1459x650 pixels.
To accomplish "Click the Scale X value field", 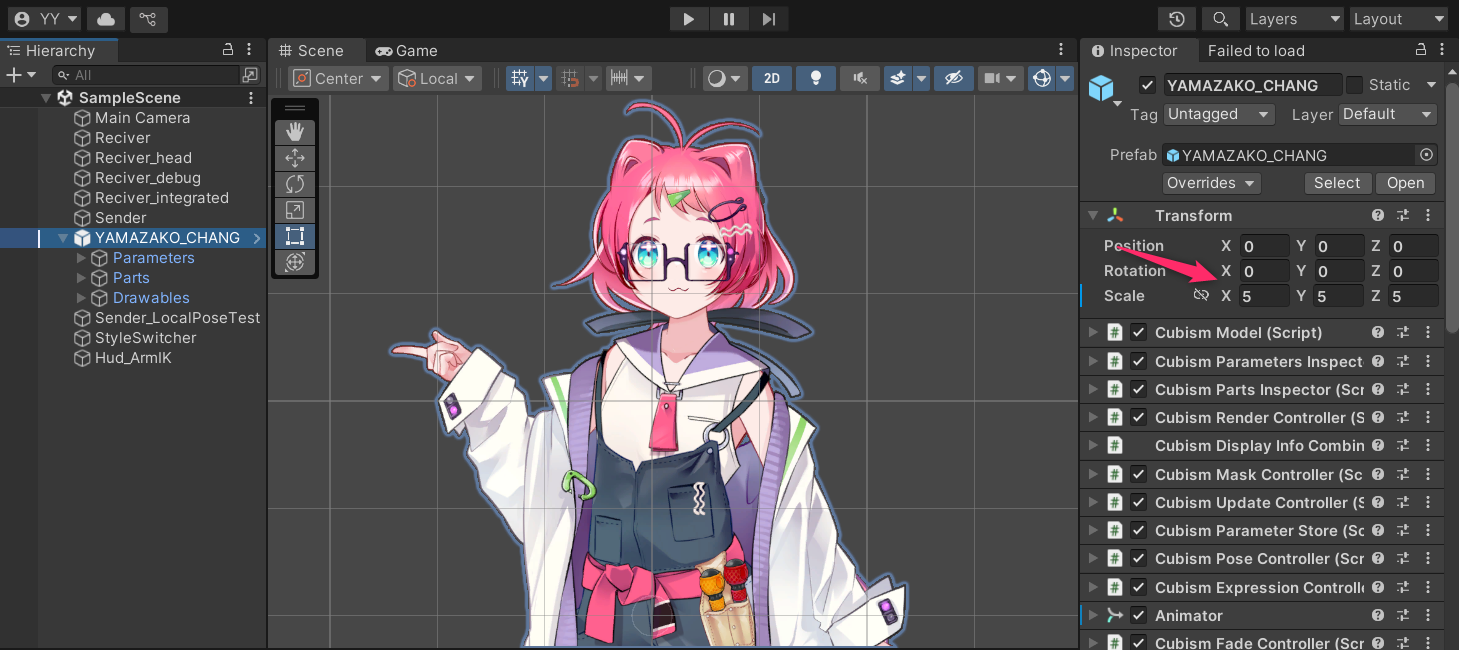I will coord(1263,296).
